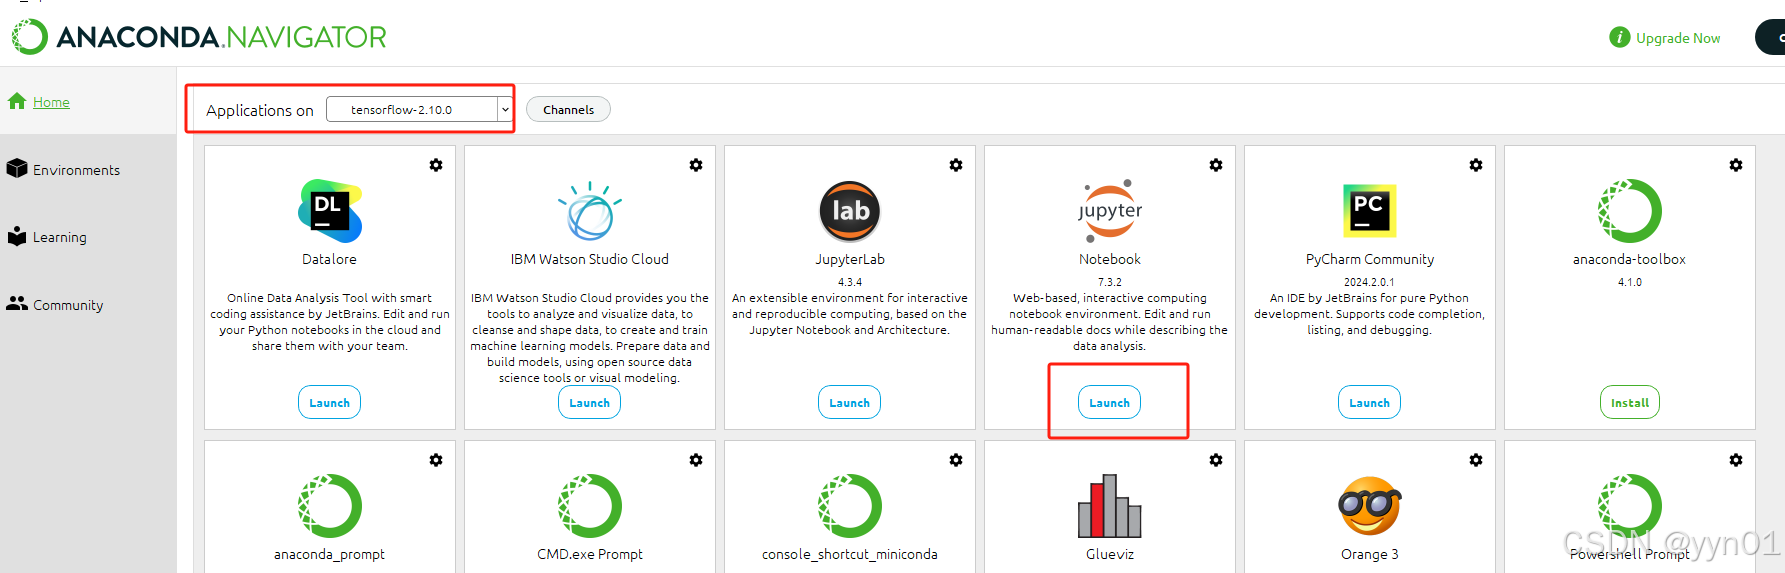
Task: Click the Powershell Prompt ring icon
Action: (x=1630, y=506)
